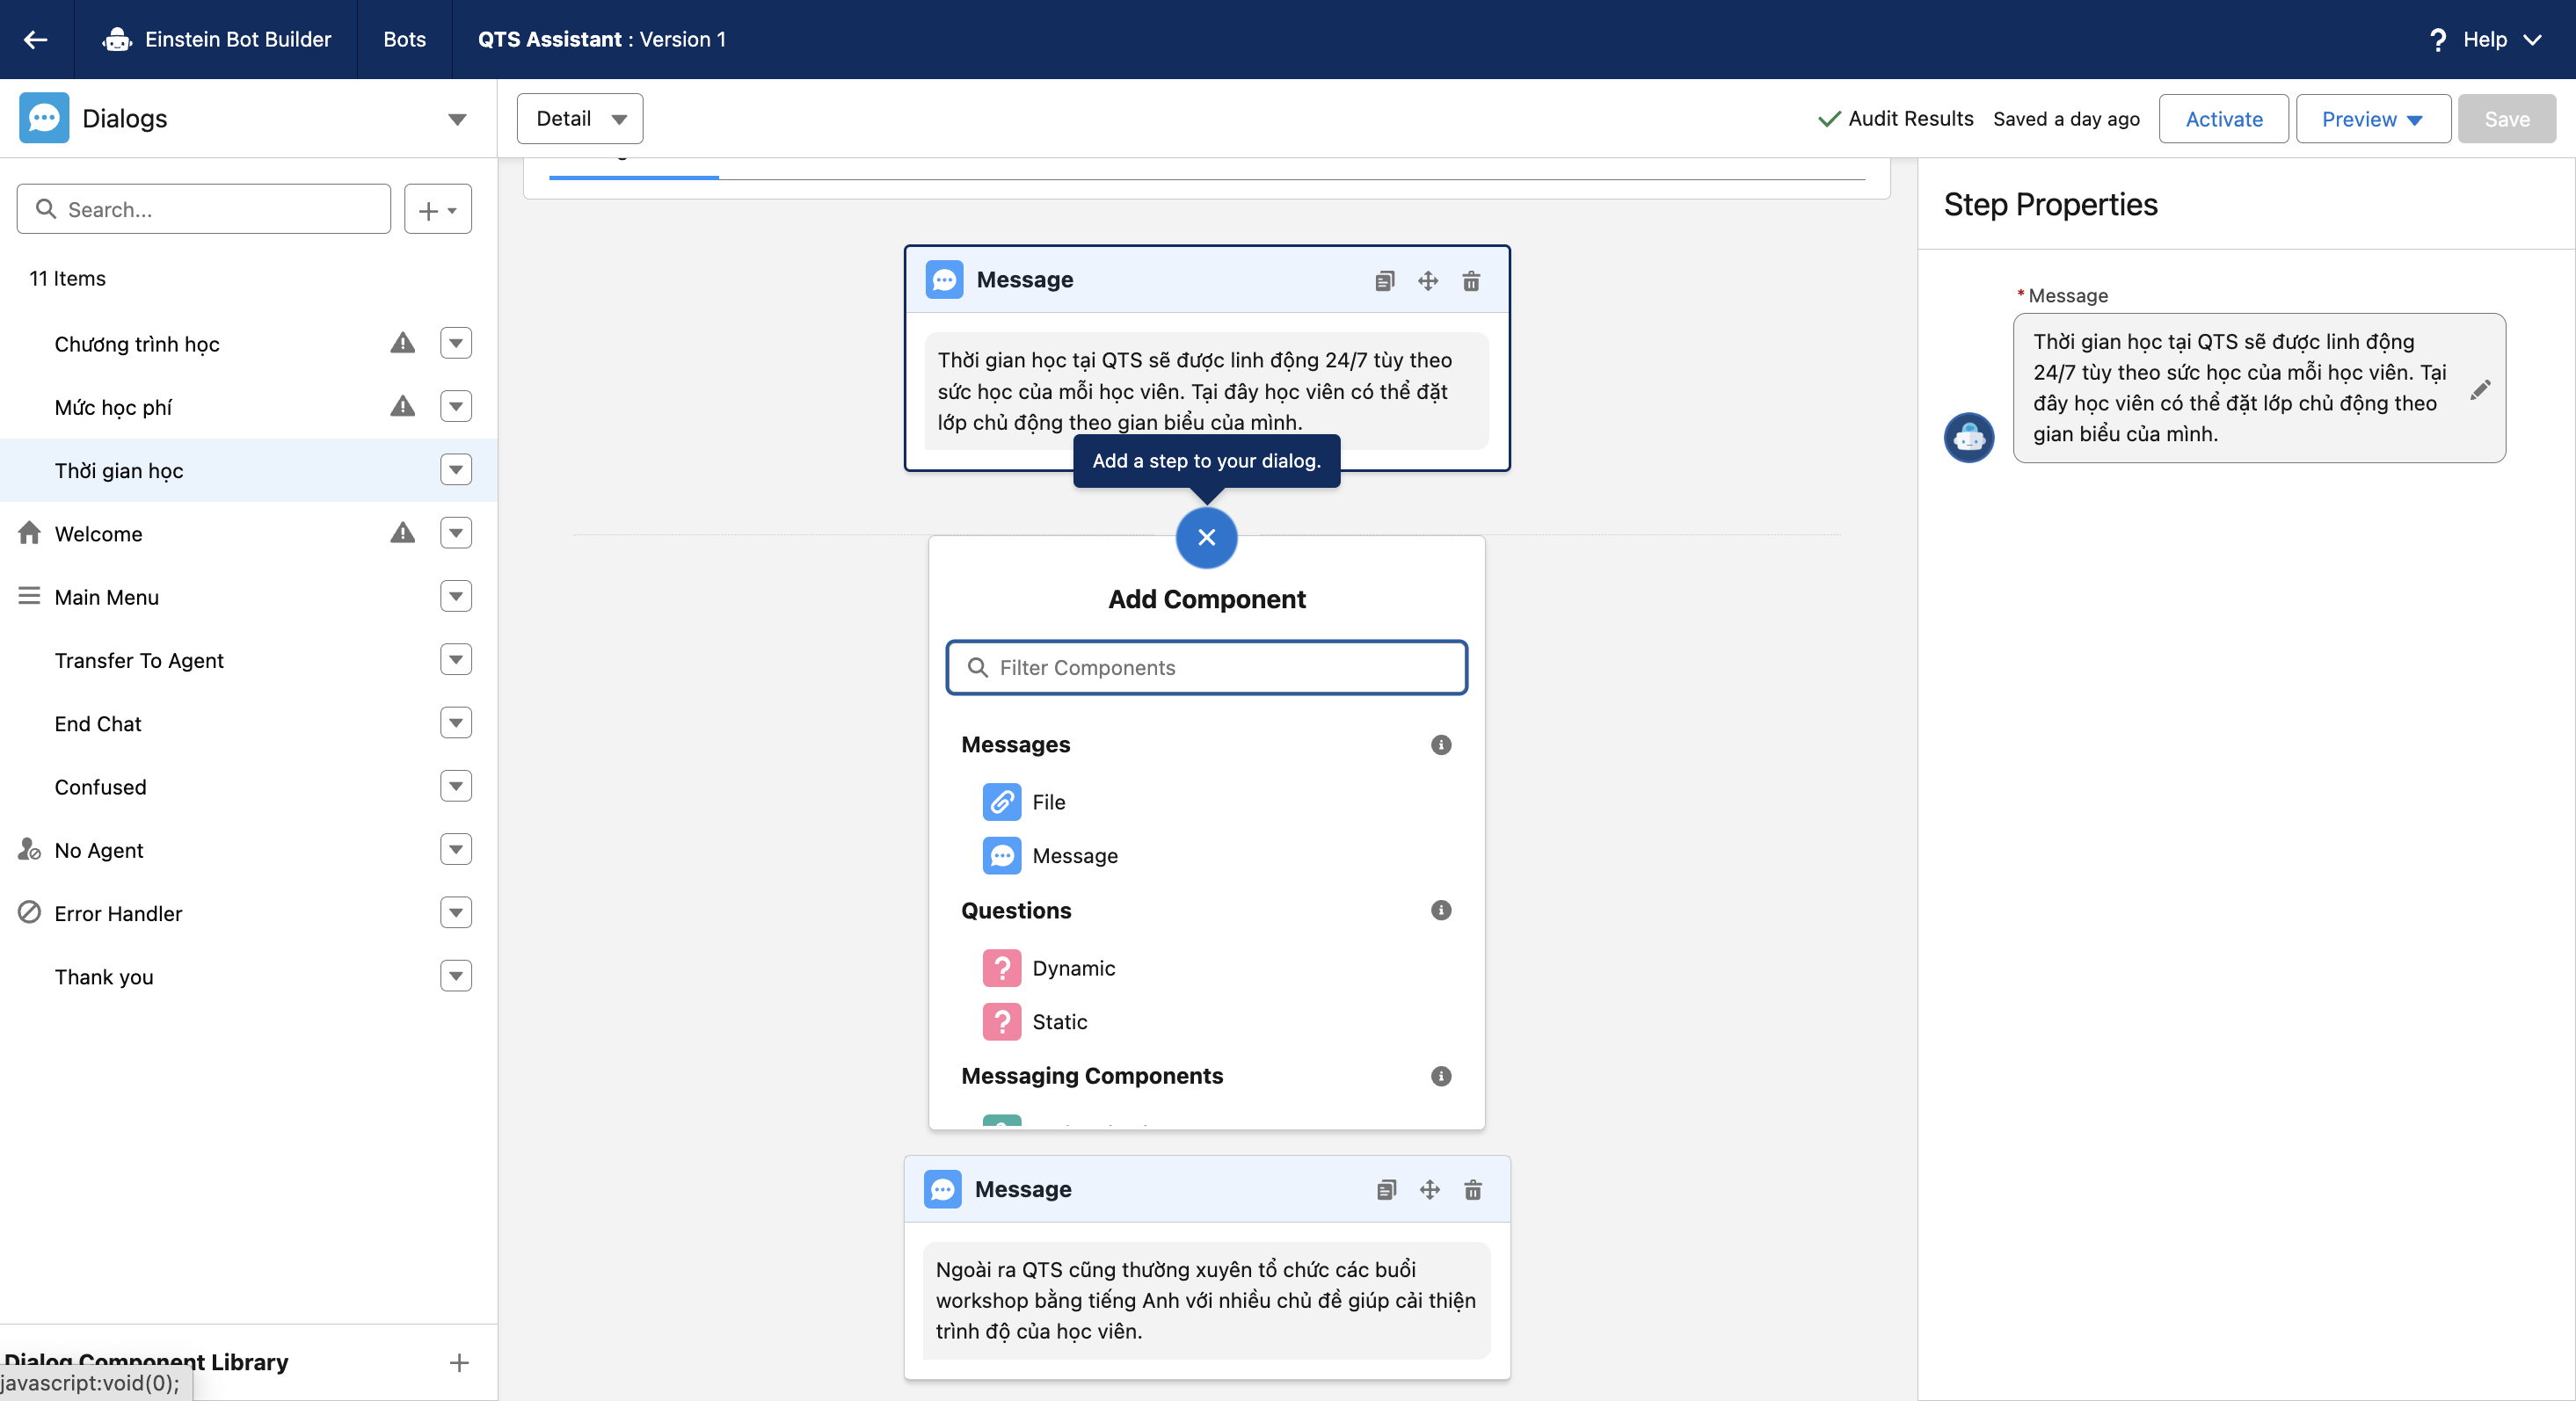This screenshot has height=1401, width=2576.
Task: Duplicate the first Message step
Action: pos(1384,281)
